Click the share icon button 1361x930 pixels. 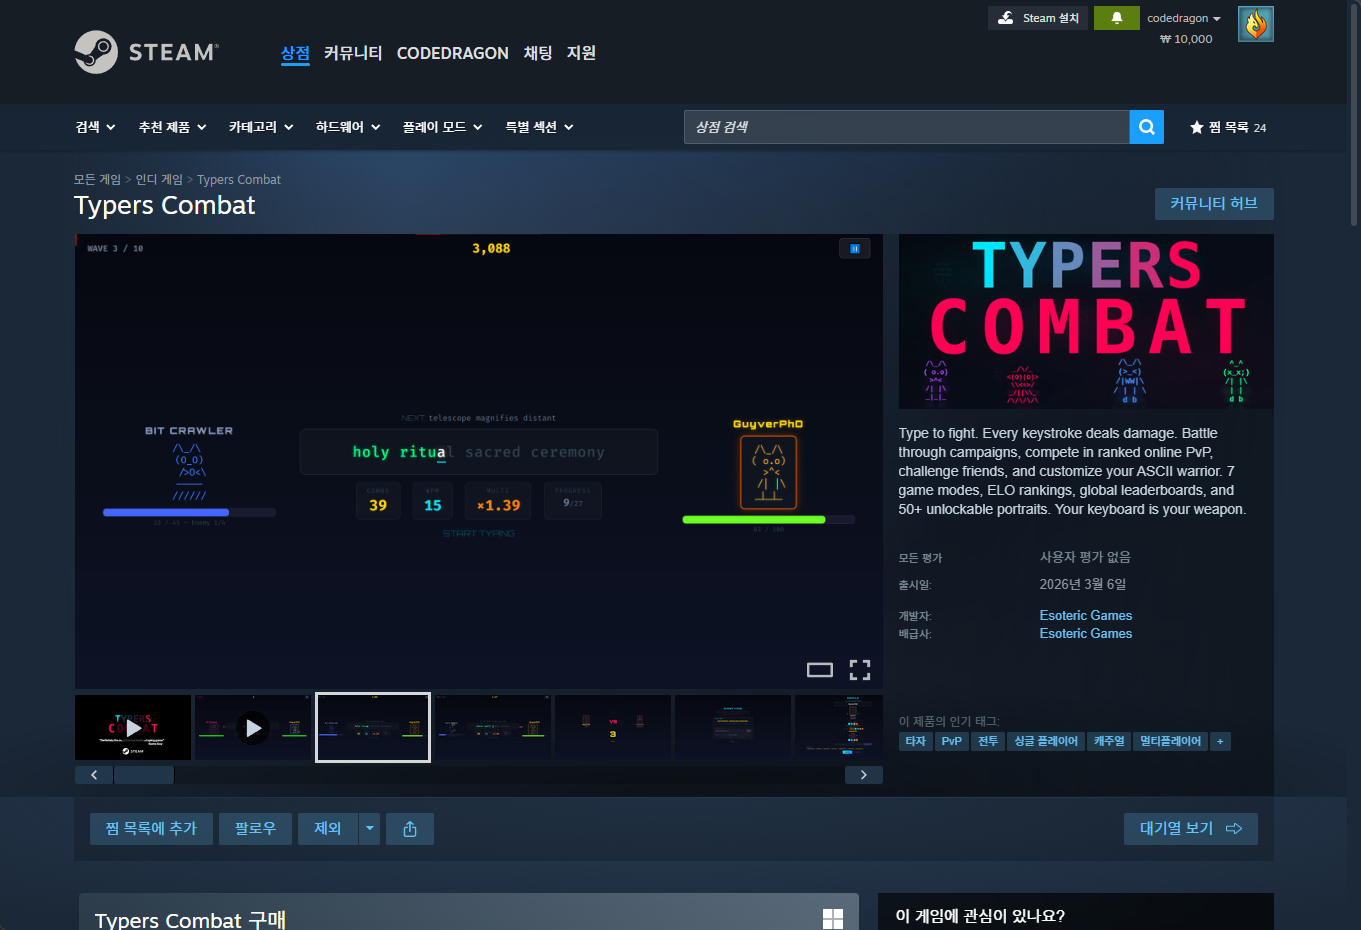point(410,829)
